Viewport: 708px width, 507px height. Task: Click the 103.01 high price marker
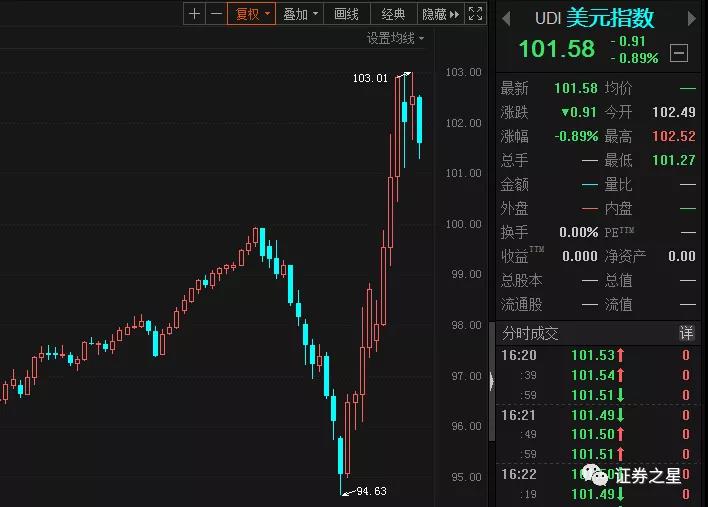(370, 77)
